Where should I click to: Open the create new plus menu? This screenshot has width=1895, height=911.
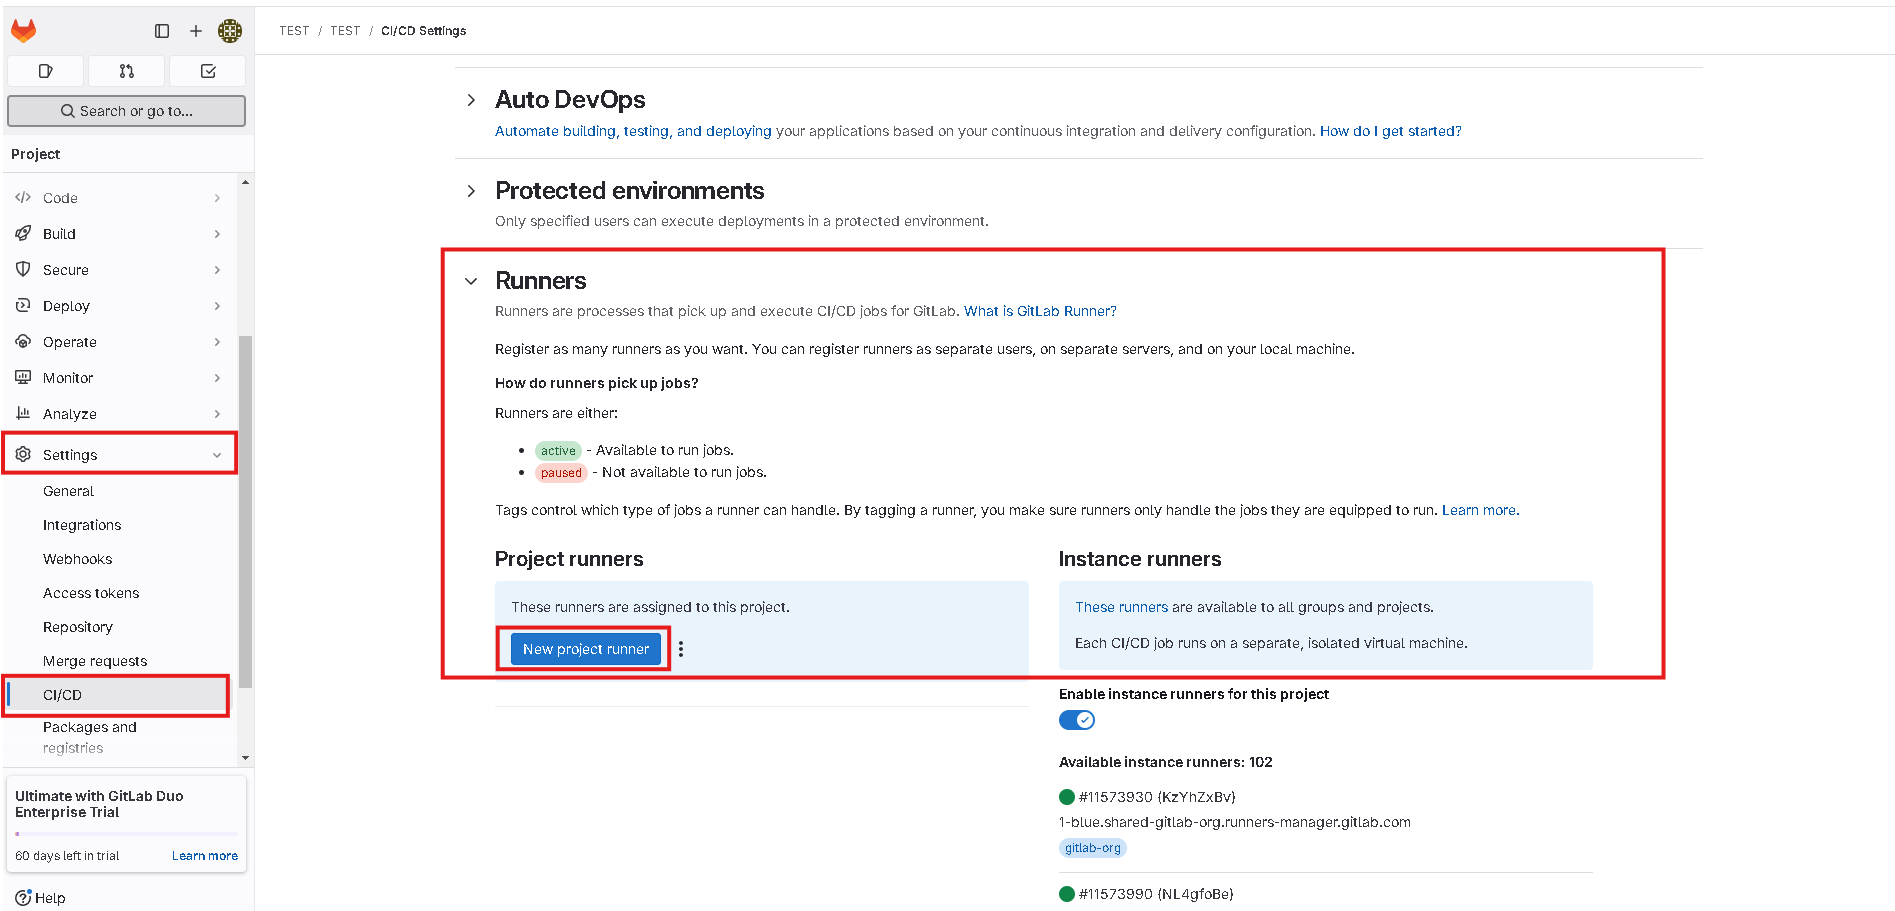tap(196, 31)
